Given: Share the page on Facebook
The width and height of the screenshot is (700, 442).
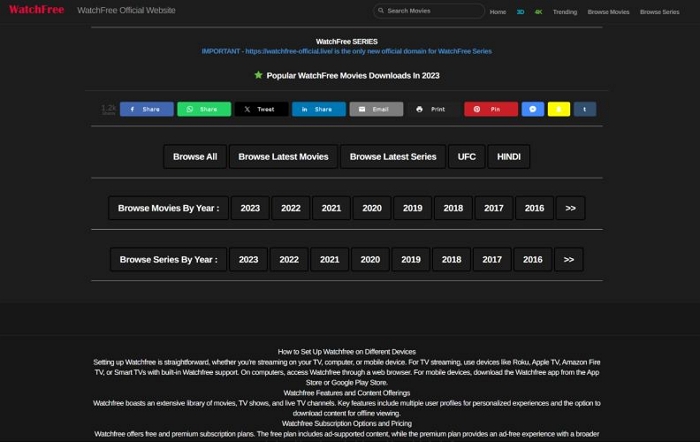Looking at the screenshot, I should (x=146, y=109).
